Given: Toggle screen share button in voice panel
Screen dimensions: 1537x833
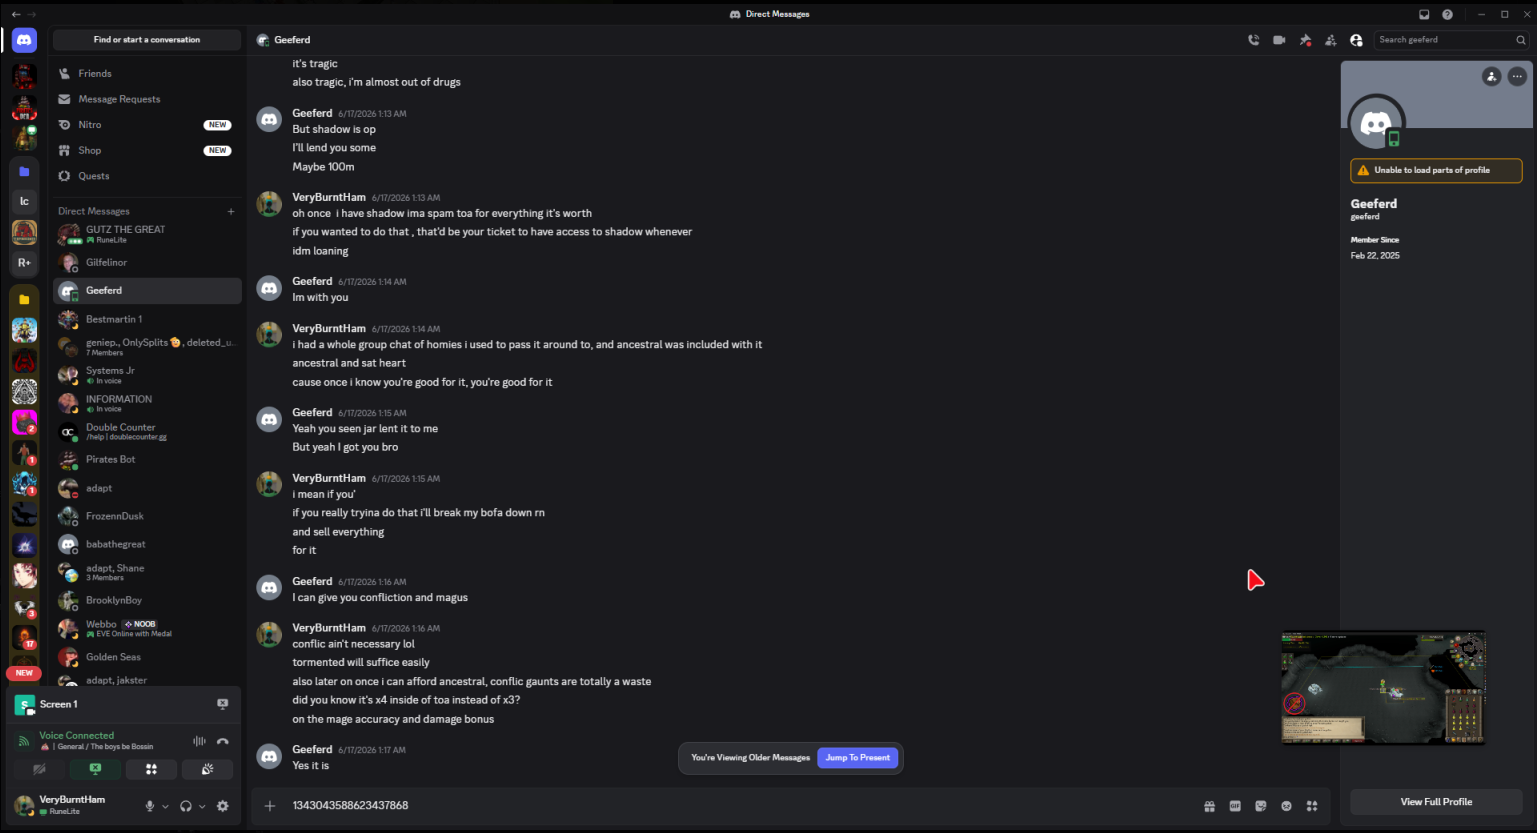Looking at the screenshot, I should (95, 769).
